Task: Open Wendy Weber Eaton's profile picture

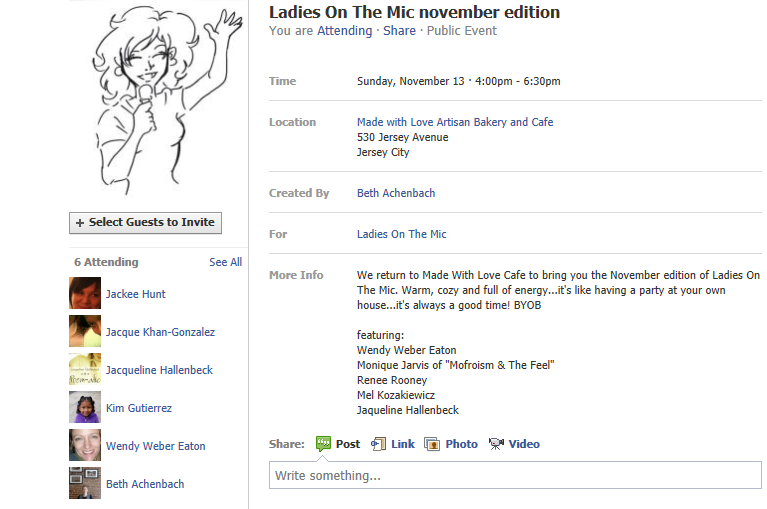Action: (x=85, y=446)
